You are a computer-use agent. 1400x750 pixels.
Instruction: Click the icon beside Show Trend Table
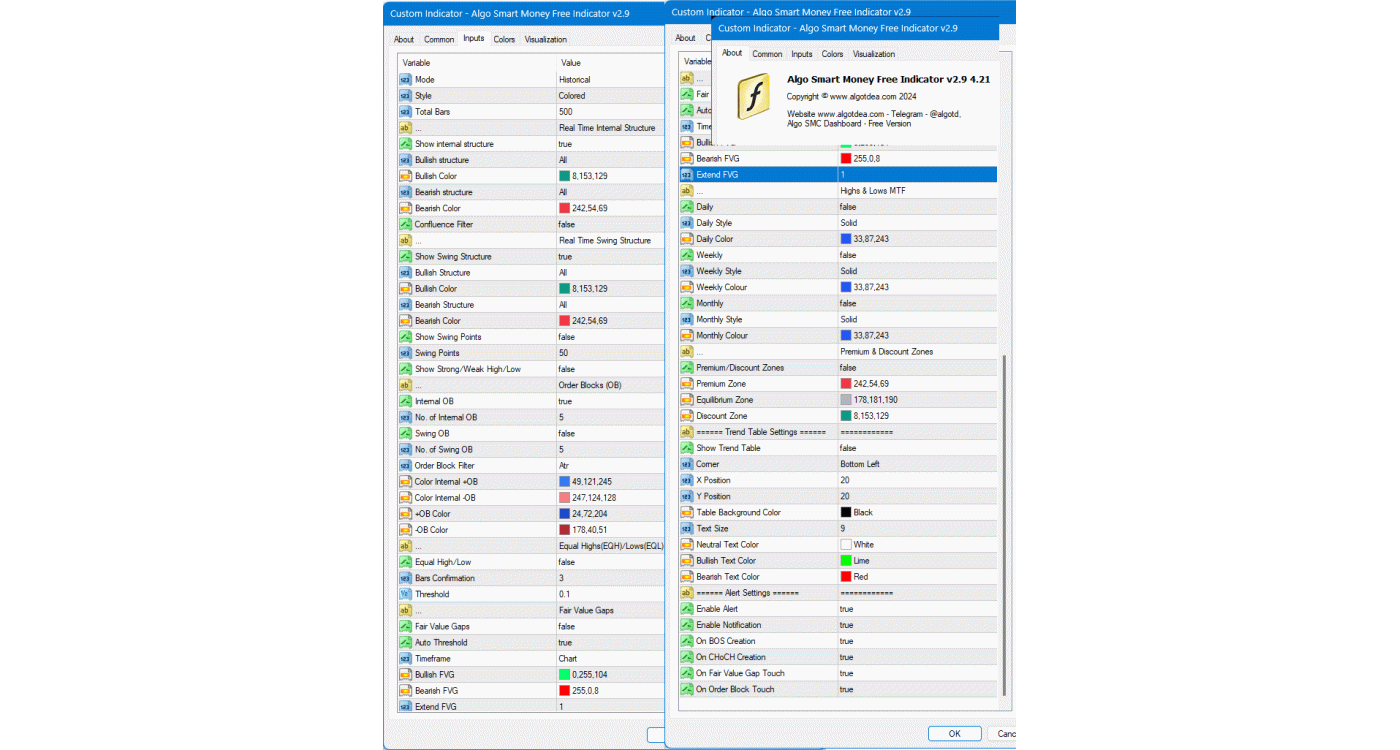coord(686,448)
